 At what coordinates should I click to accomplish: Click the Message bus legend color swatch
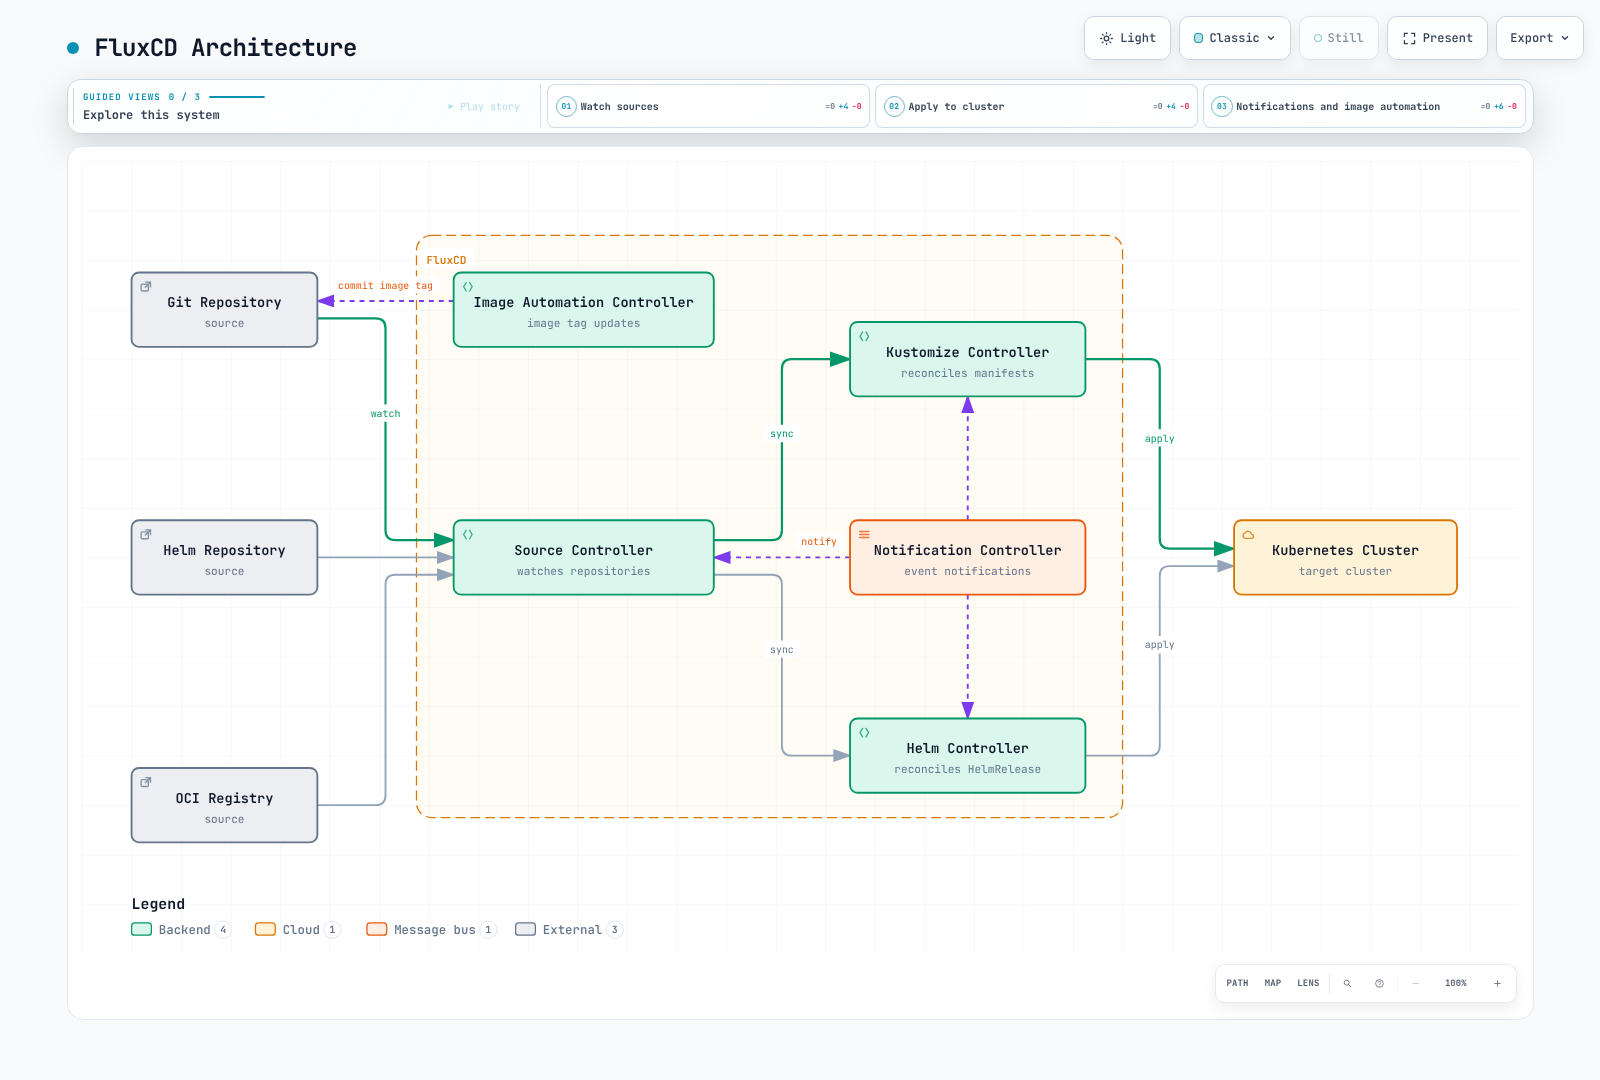377,929
